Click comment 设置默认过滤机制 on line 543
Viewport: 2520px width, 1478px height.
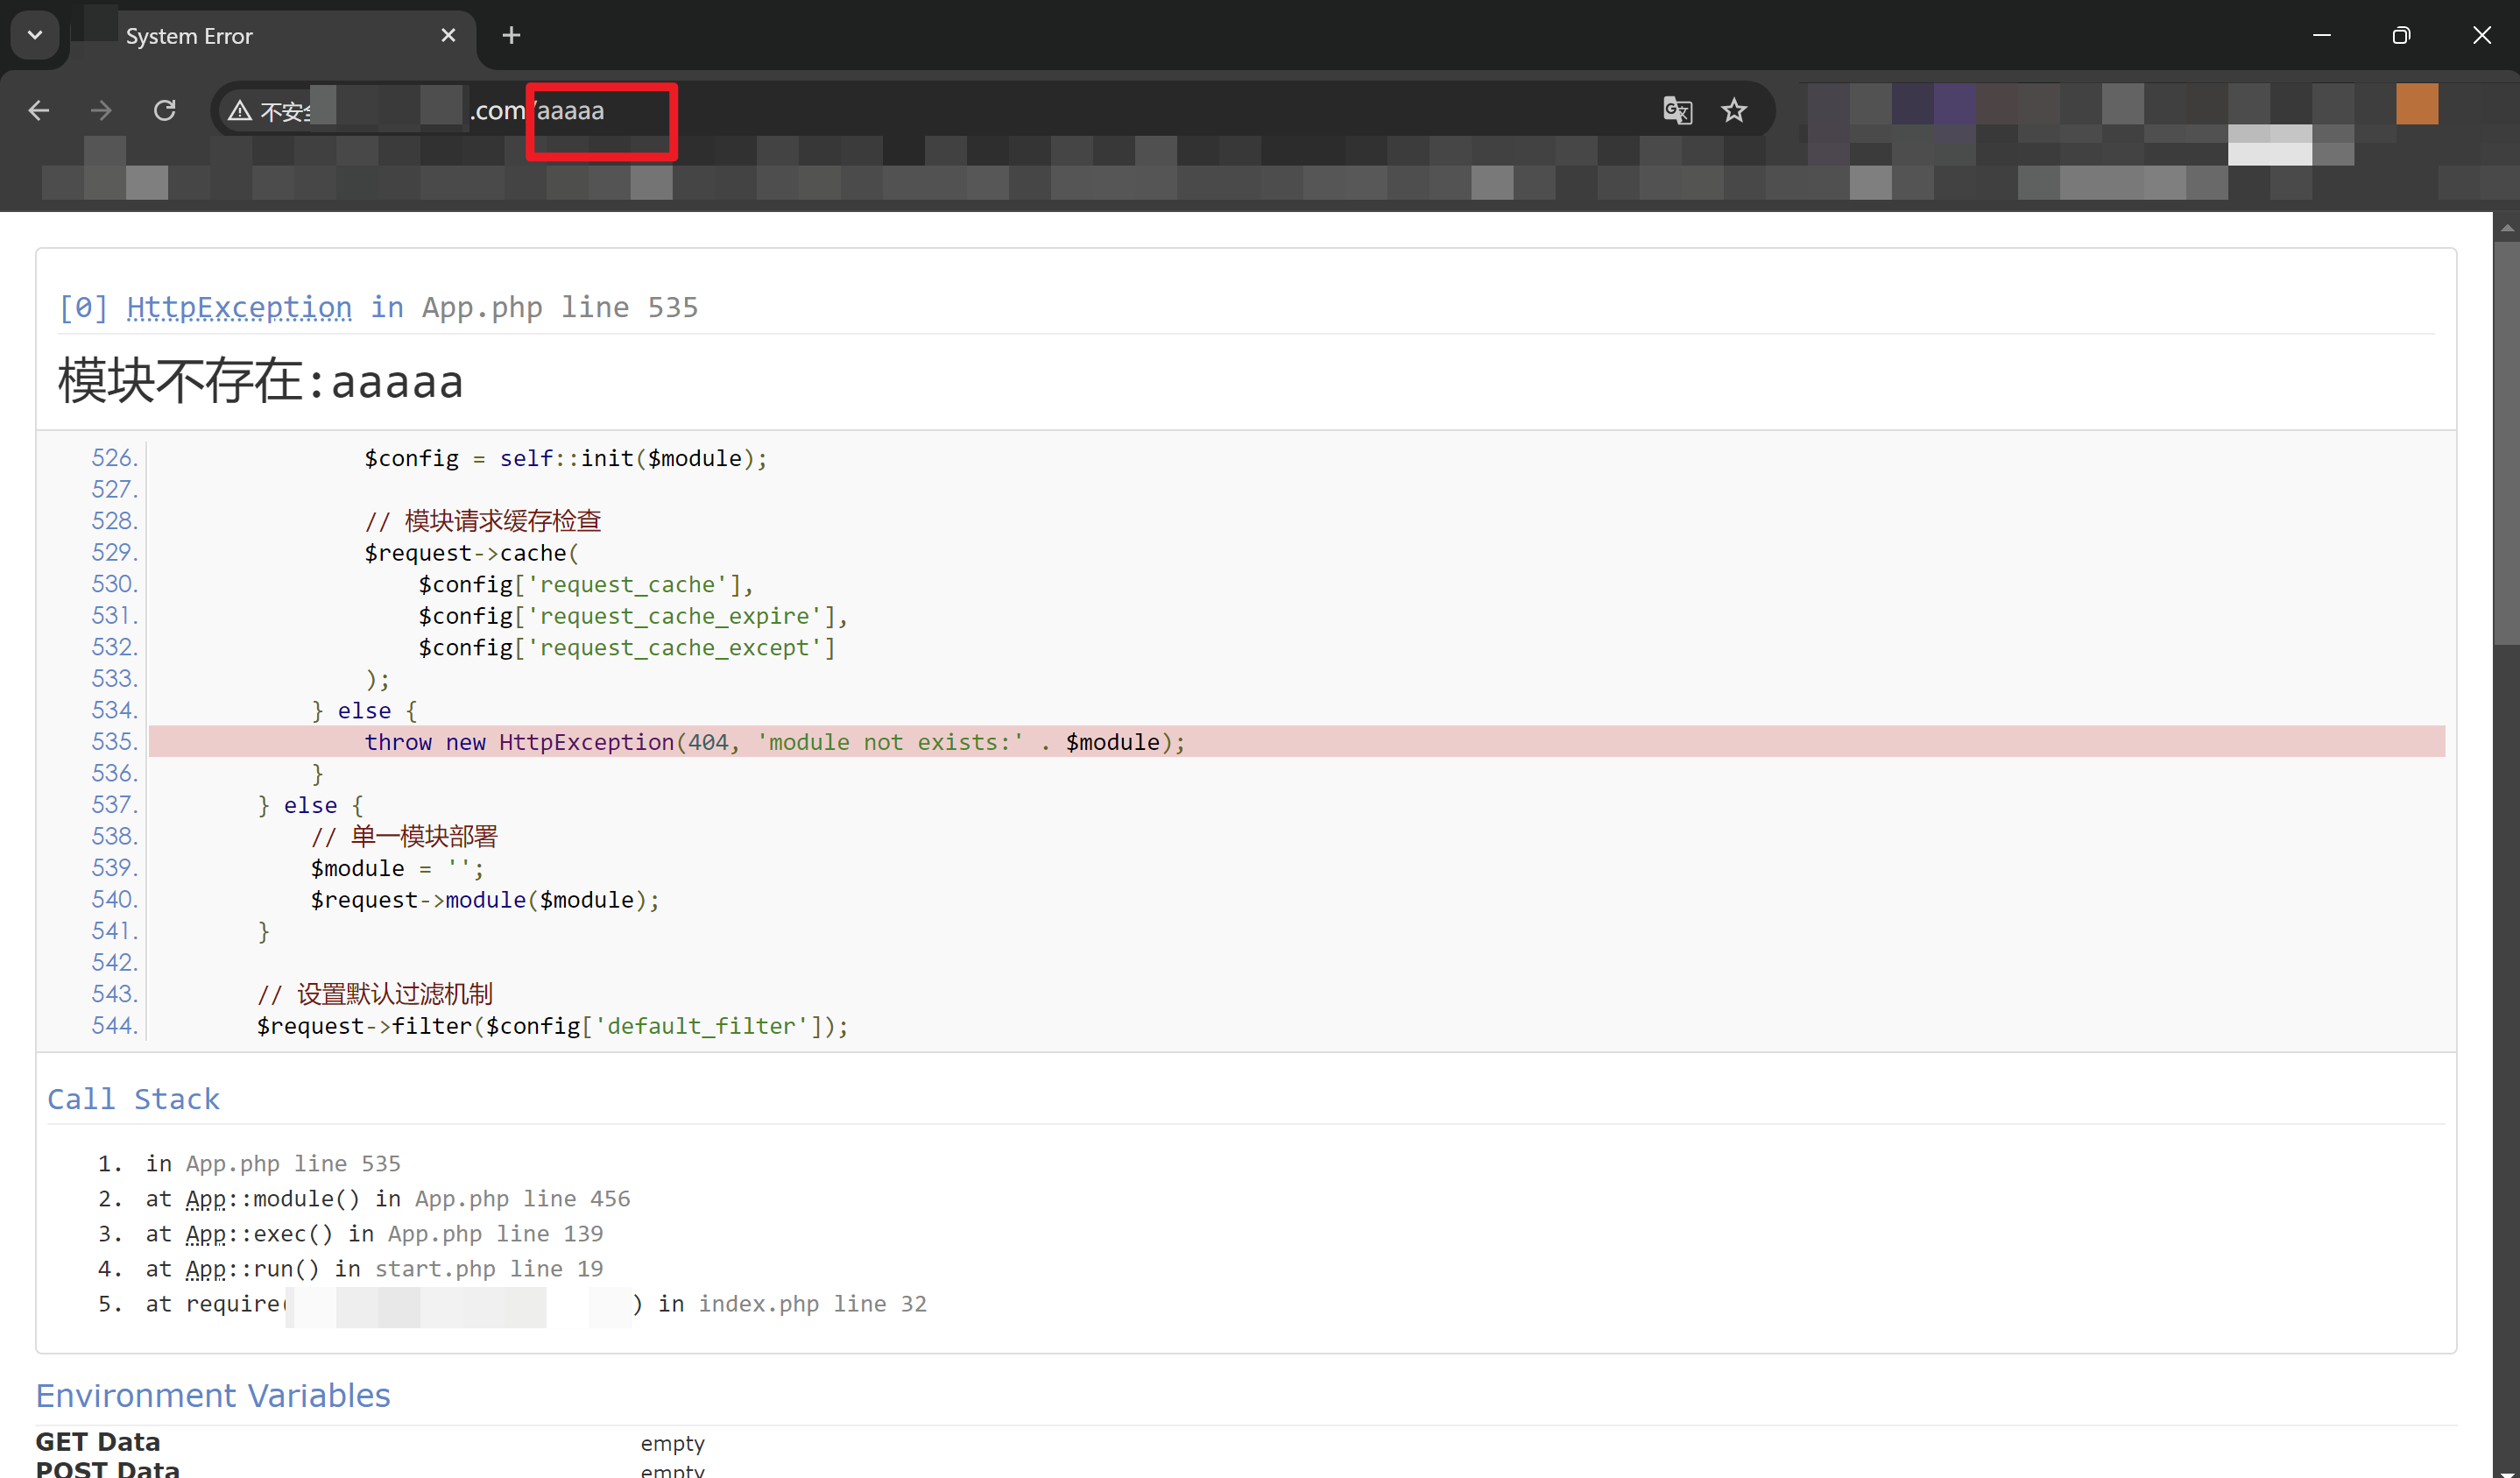pyautogui.click(x=375, y=994)
